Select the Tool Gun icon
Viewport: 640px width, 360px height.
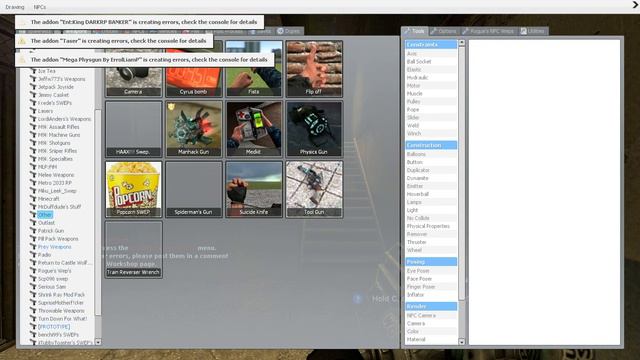tap(314, 189)
